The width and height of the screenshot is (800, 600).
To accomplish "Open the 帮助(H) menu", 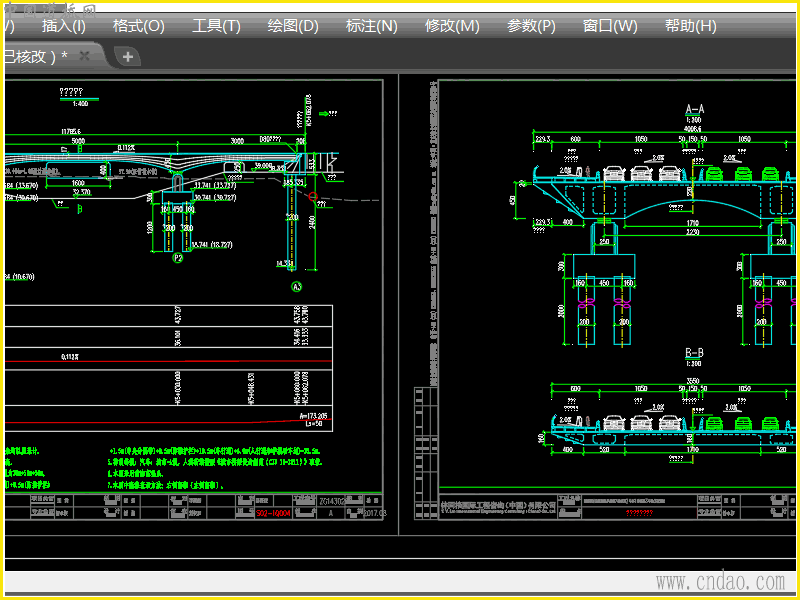I will 691,26.
